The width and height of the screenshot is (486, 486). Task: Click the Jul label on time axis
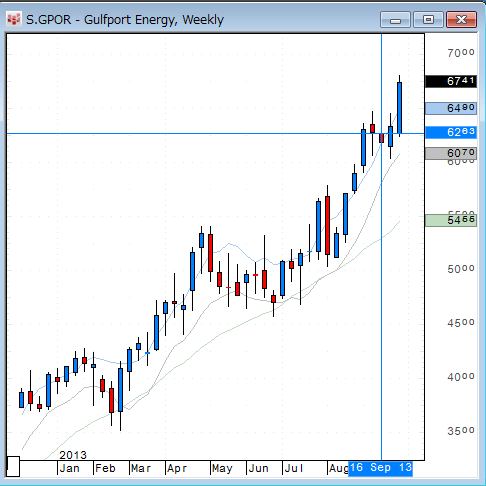(x=293, y=468)
